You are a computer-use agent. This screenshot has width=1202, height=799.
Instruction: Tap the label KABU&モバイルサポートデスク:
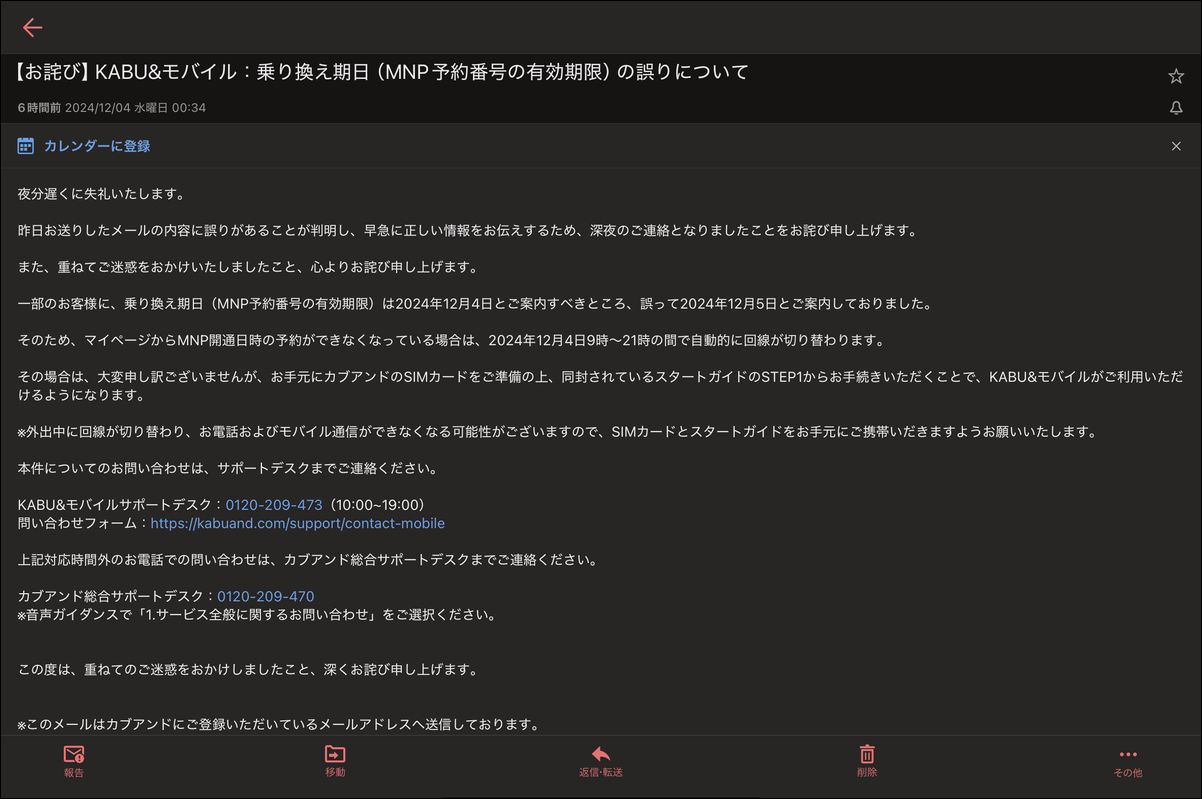pos(121,505)
